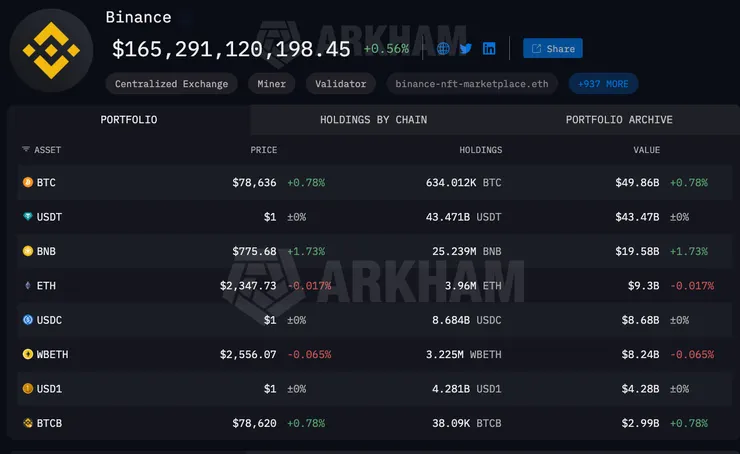This screenshot has height=454, width=740.
Task: Click the ETH price $2,347.73
Action: pos(248,286)
